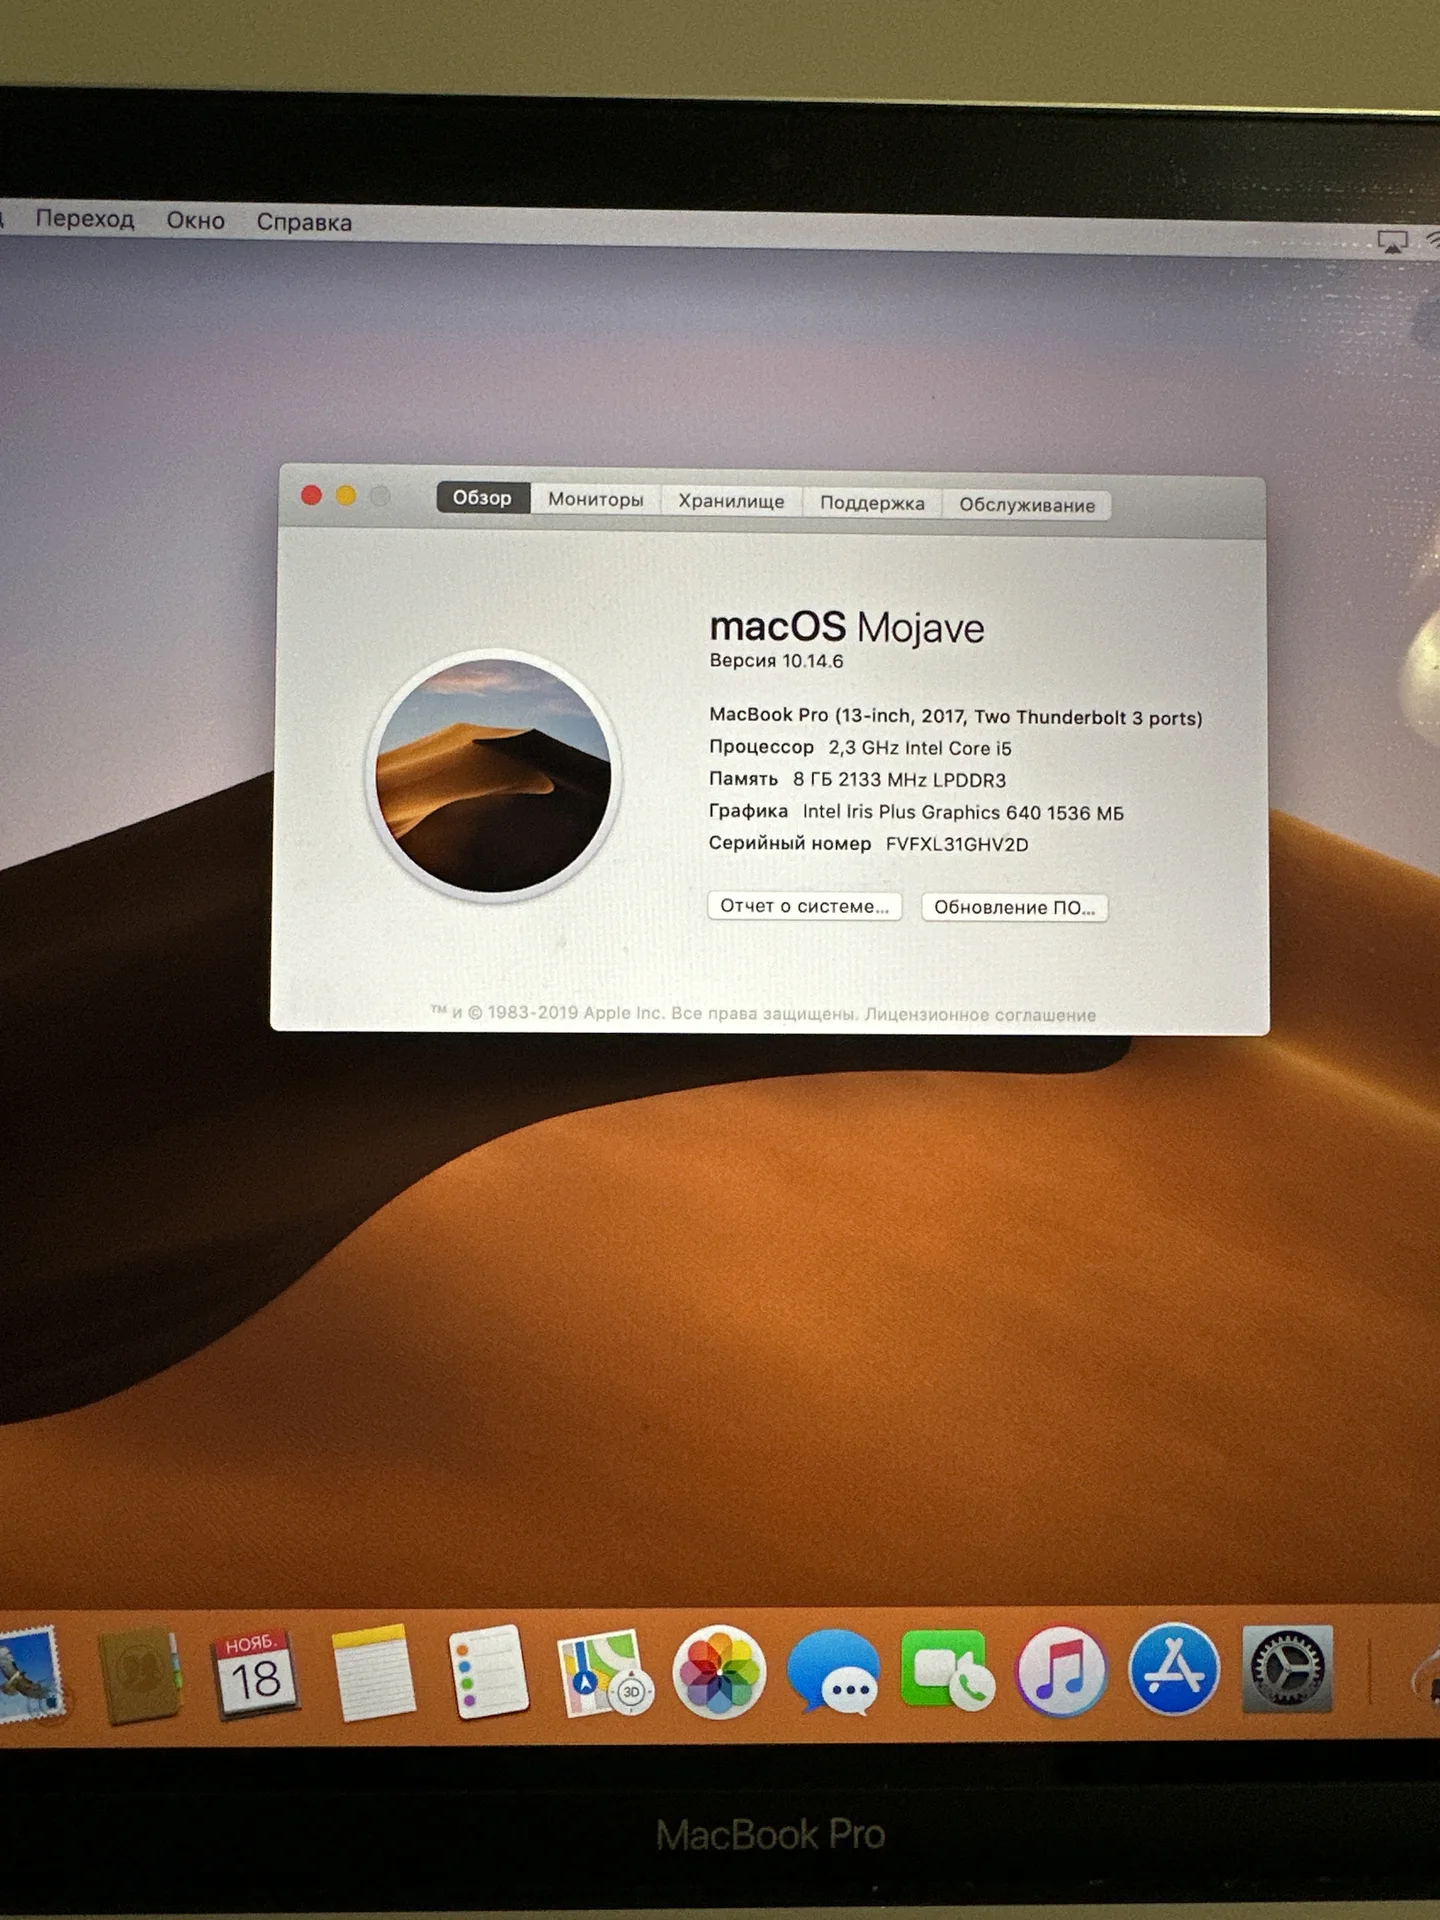Click the 8 ГБ 2133 MHz LPDDR3 text

(x=900, y=780)
